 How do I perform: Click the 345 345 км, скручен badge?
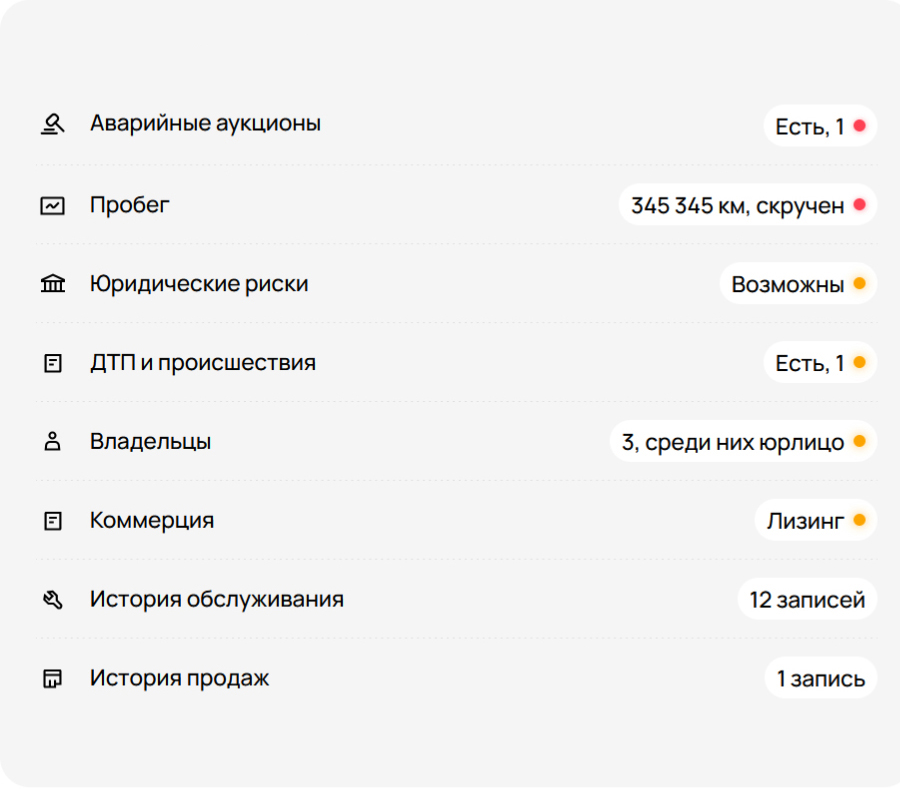click(747, 204)
